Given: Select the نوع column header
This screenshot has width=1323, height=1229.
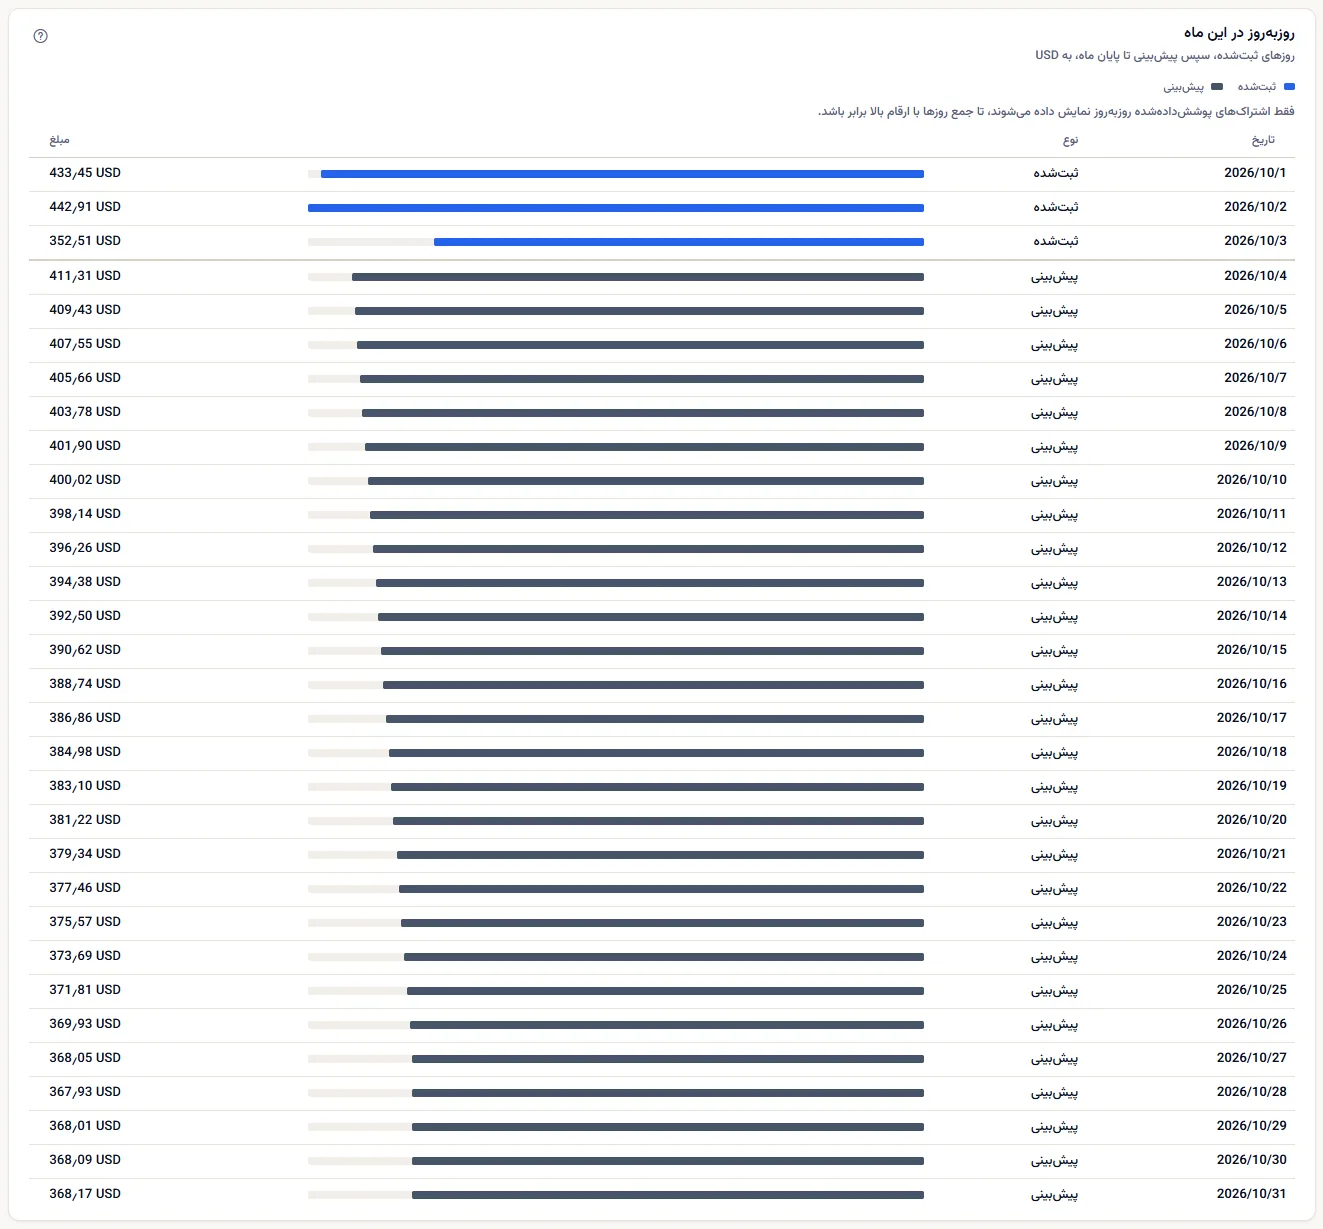Looking at the screenshot, I should 1071,140.
